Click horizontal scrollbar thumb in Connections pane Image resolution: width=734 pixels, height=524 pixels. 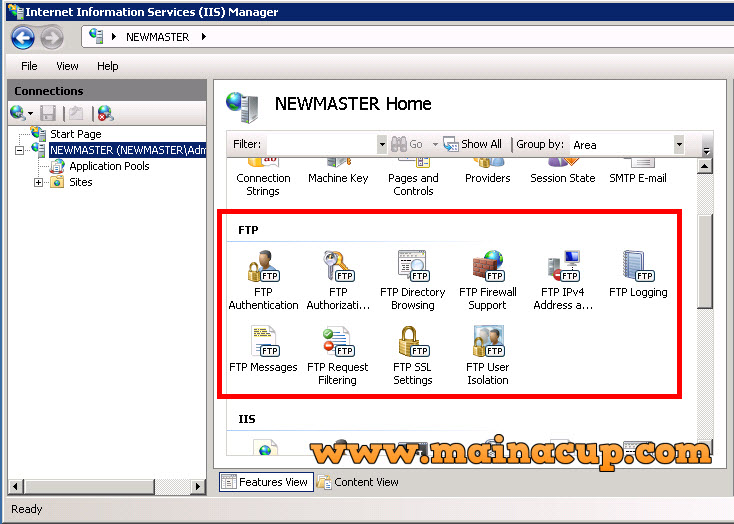coord(89,487)
